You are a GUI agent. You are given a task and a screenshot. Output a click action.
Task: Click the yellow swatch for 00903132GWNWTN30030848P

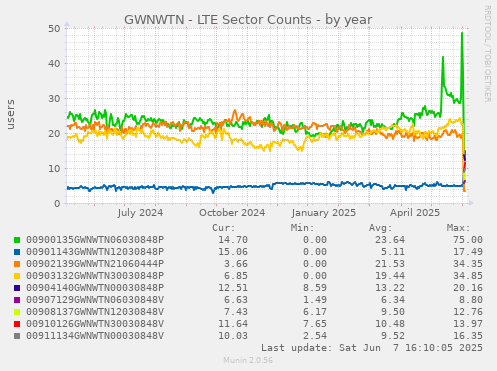(x=17, y=276)
